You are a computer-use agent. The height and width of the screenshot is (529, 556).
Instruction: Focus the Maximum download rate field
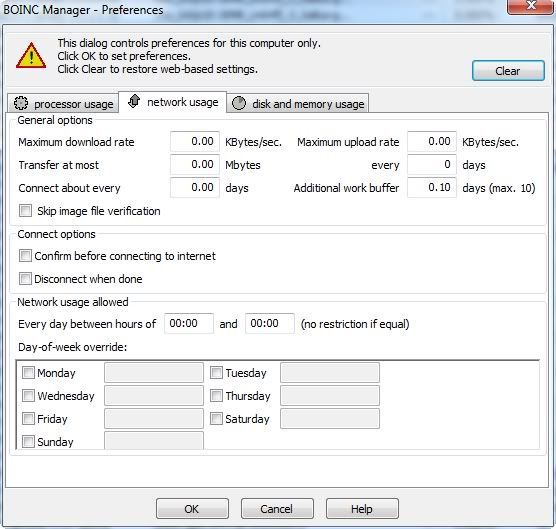pos(195,141)
